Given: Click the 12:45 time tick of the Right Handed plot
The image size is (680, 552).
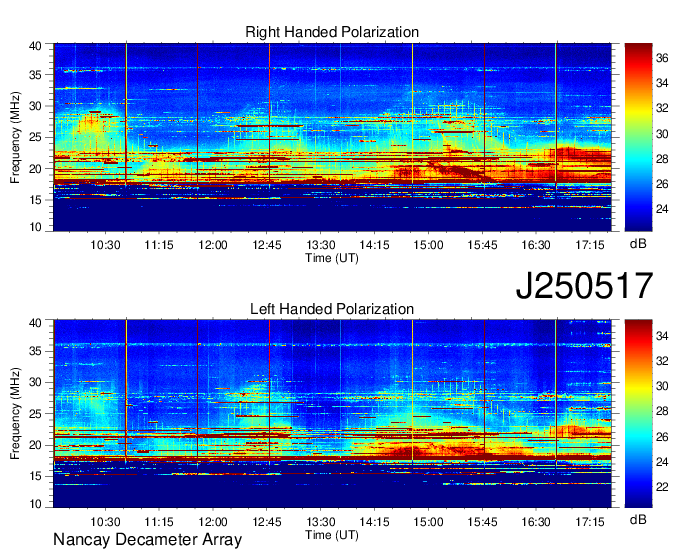Looking at the screenshot, I should [x=267, y=245].
